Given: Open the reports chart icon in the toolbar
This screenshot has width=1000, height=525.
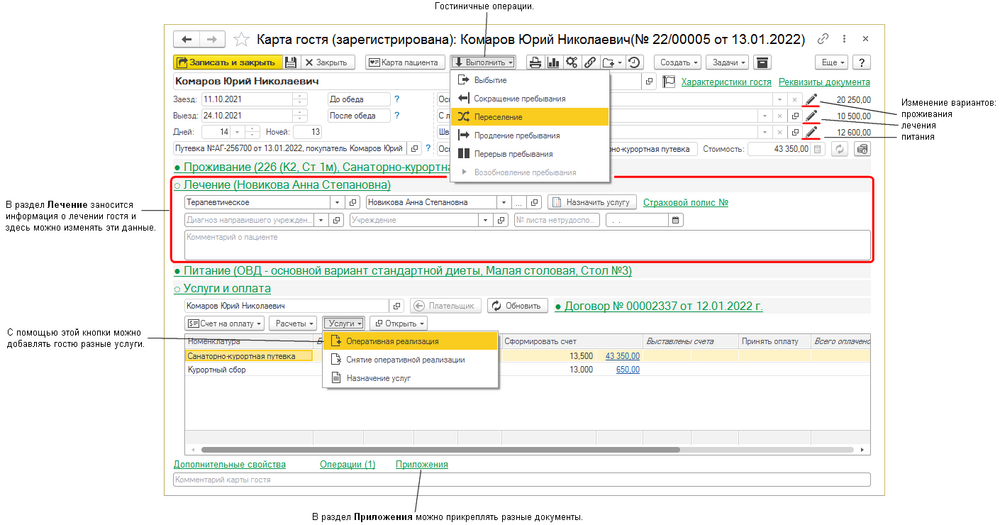Looking at the screenshot, I should [553, 62].
